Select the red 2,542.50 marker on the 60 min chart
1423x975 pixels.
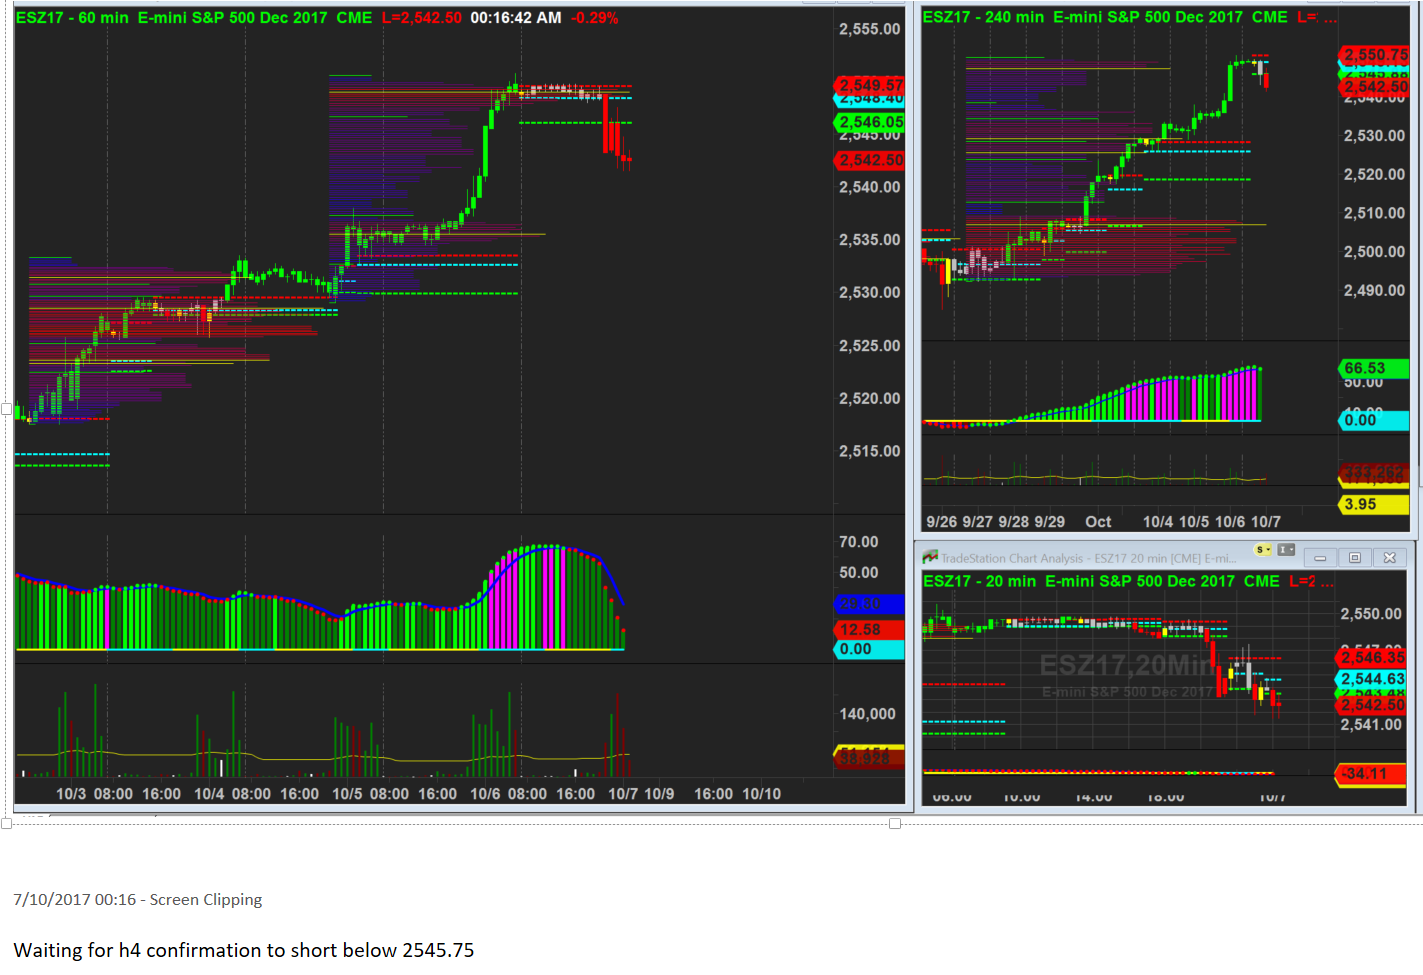870,160
